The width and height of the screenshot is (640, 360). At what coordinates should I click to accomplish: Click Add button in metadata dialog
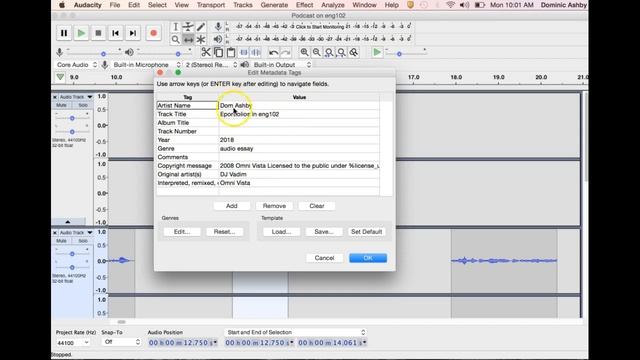pyautogui.click(x=232, y=206)
